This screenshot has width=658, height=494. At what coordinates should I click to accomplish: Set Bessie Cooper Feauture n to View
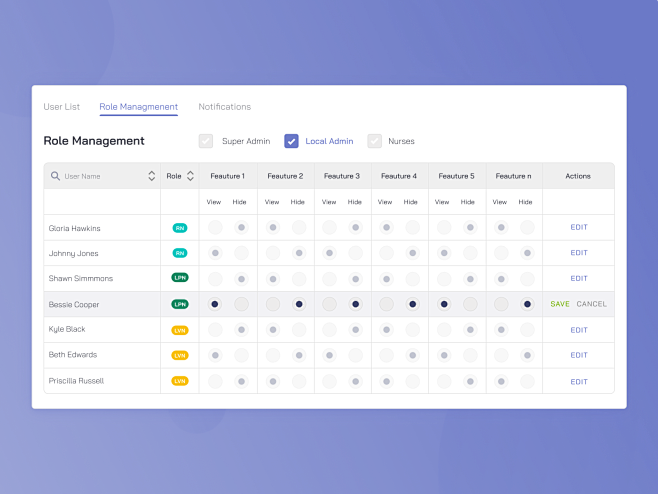click(501, 304)
